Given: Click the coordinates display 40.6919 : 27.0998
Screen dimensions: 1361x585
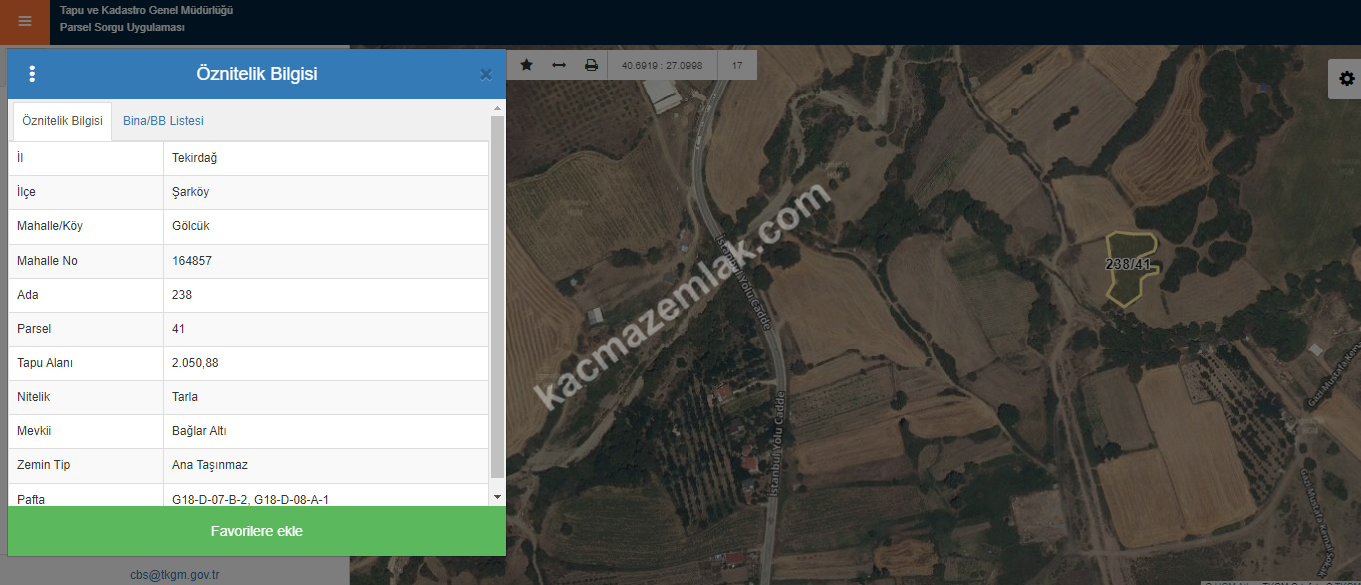Looking at the screenshot, I should (662, 65).
